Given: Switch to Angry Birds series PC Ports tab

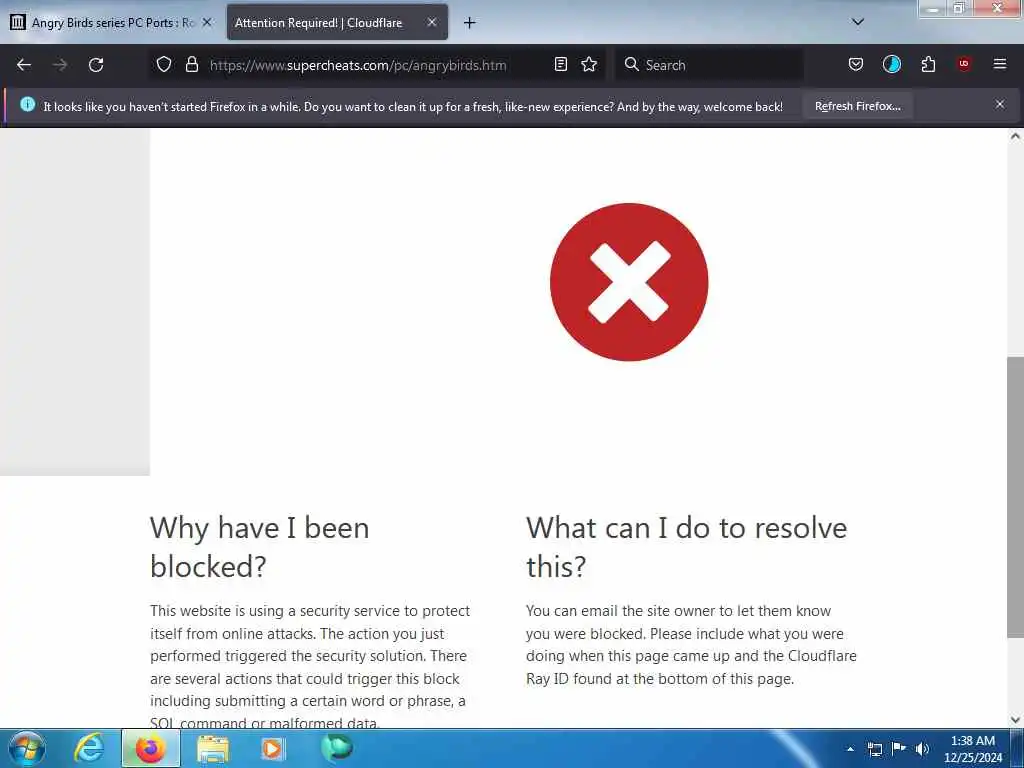Looking at the screenshot, I should coord(112,23).
